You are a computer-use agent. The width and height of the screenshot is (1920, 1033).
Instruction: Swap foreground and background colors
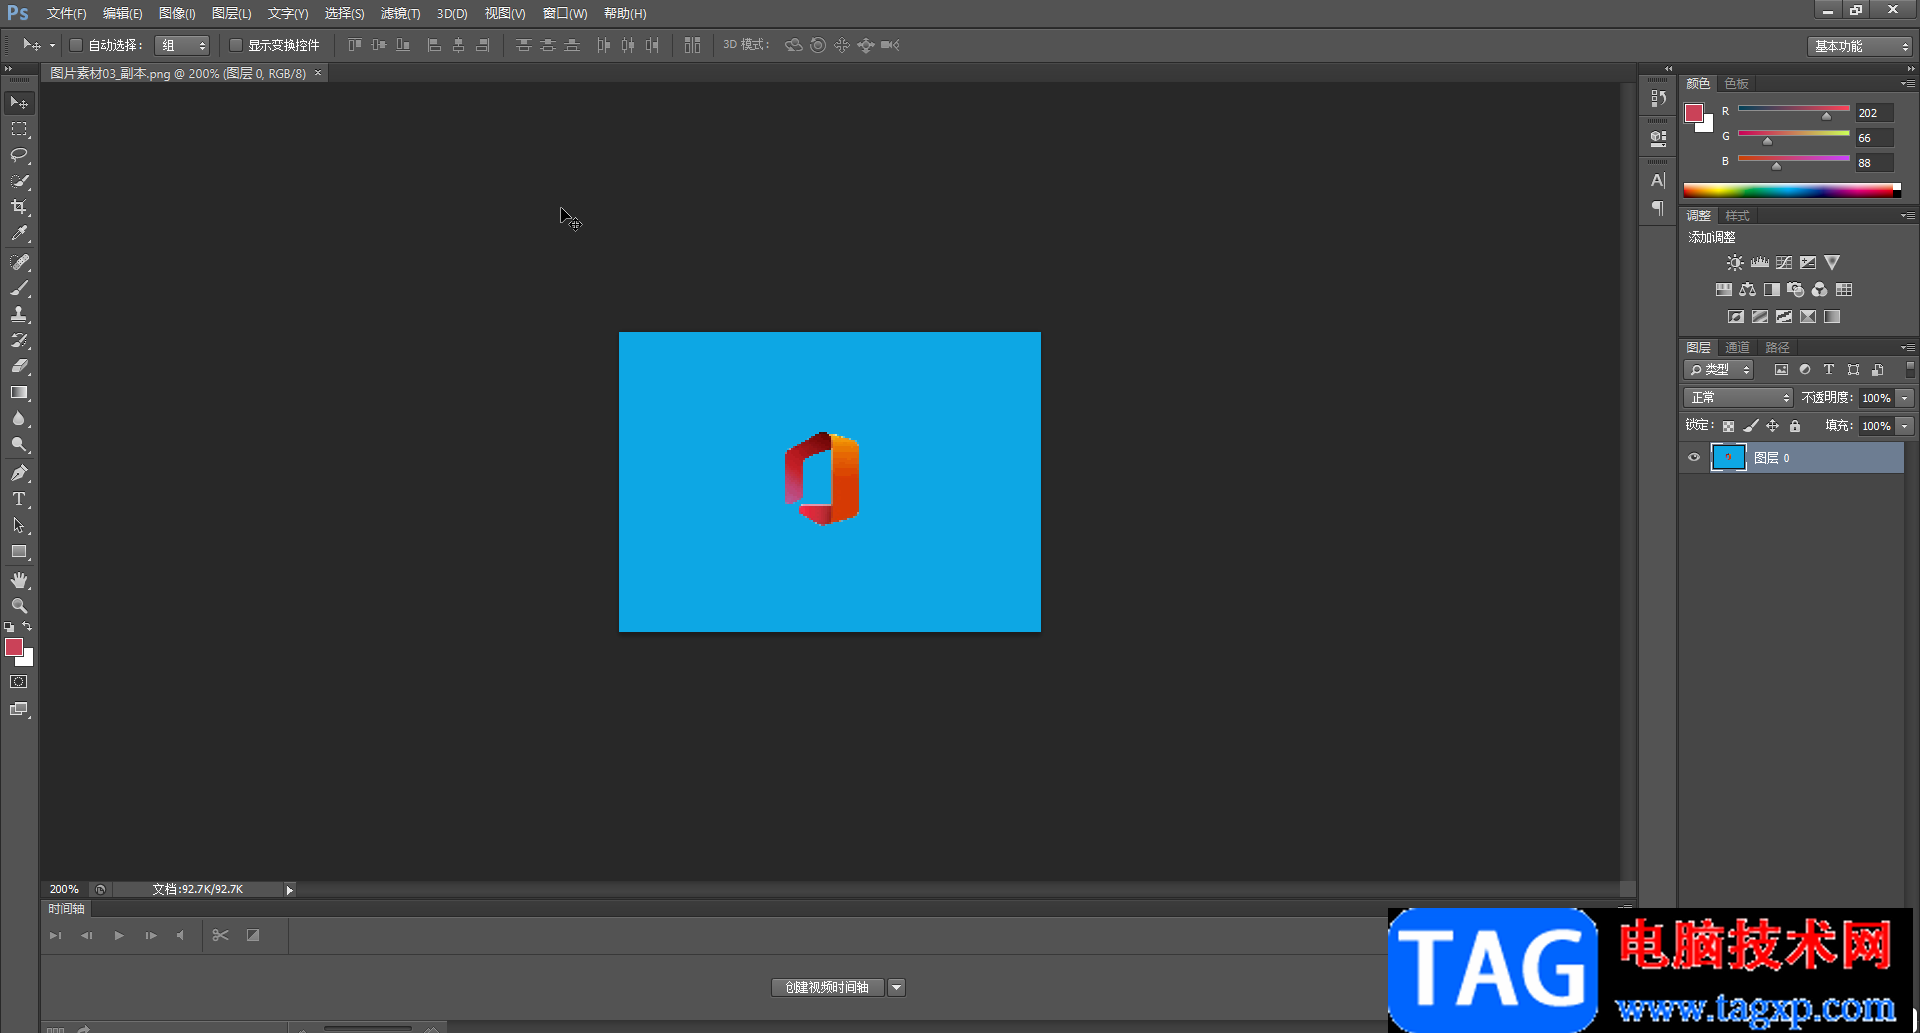pyautogui.click(x=27, y=627)
